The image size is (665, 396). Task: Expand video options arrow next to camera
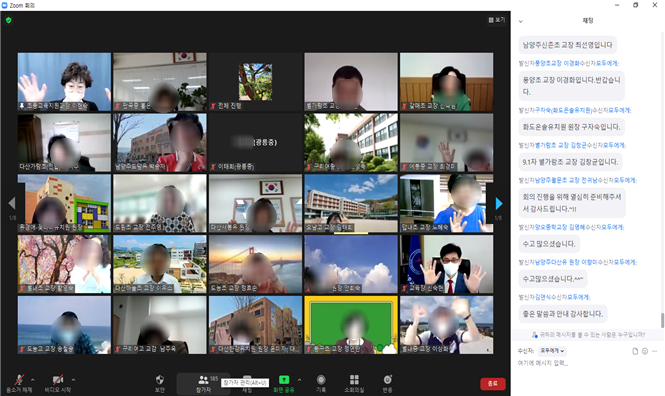pos(73,379)
